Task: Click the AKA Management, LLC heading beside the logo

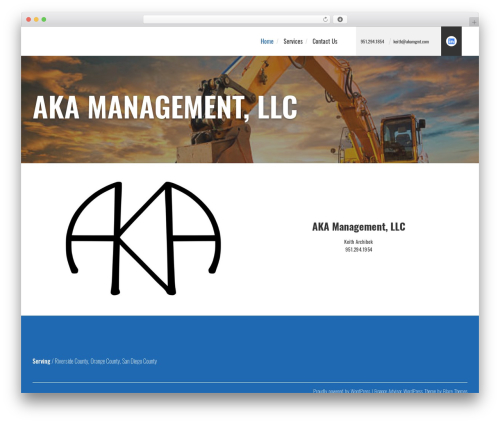Action: click(359, 227)
